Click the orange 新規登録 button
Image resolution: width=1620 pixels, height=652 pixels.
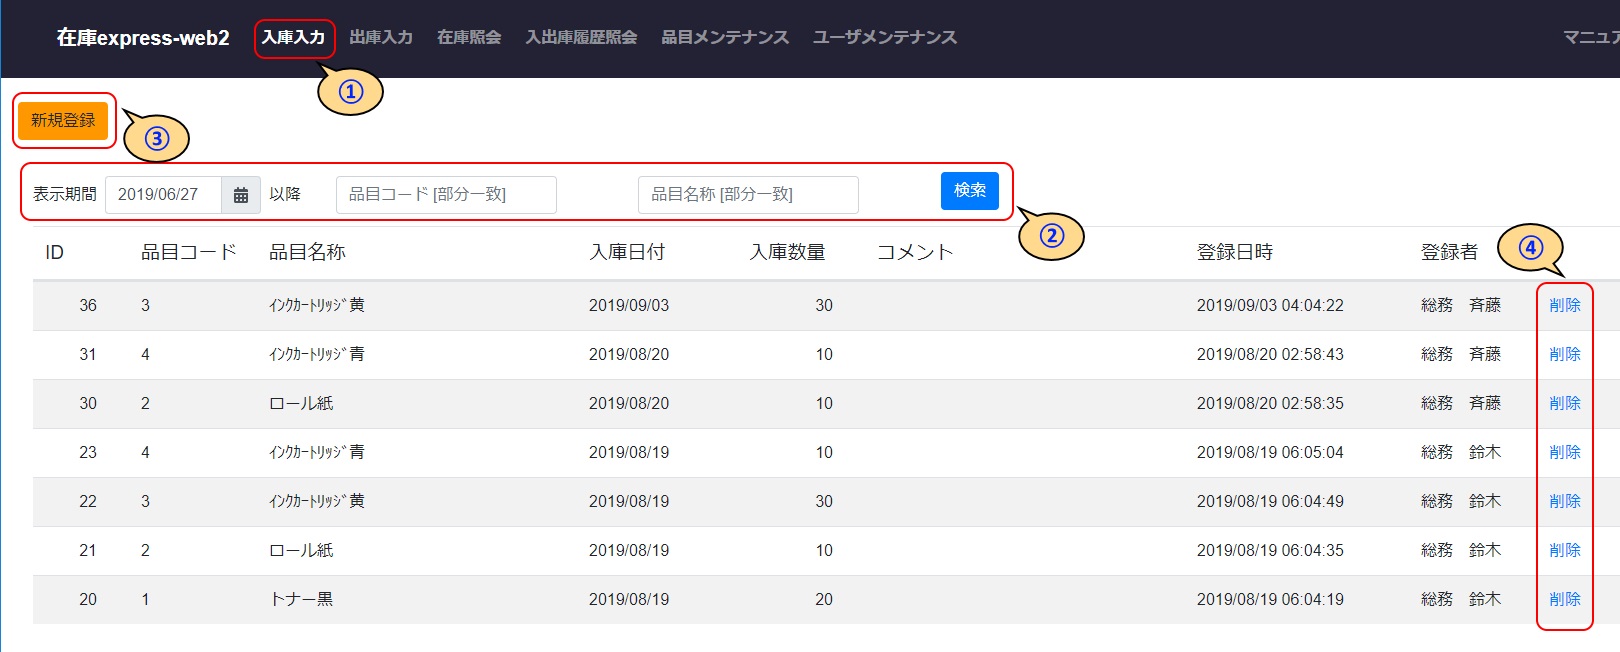tap(63, 121)
